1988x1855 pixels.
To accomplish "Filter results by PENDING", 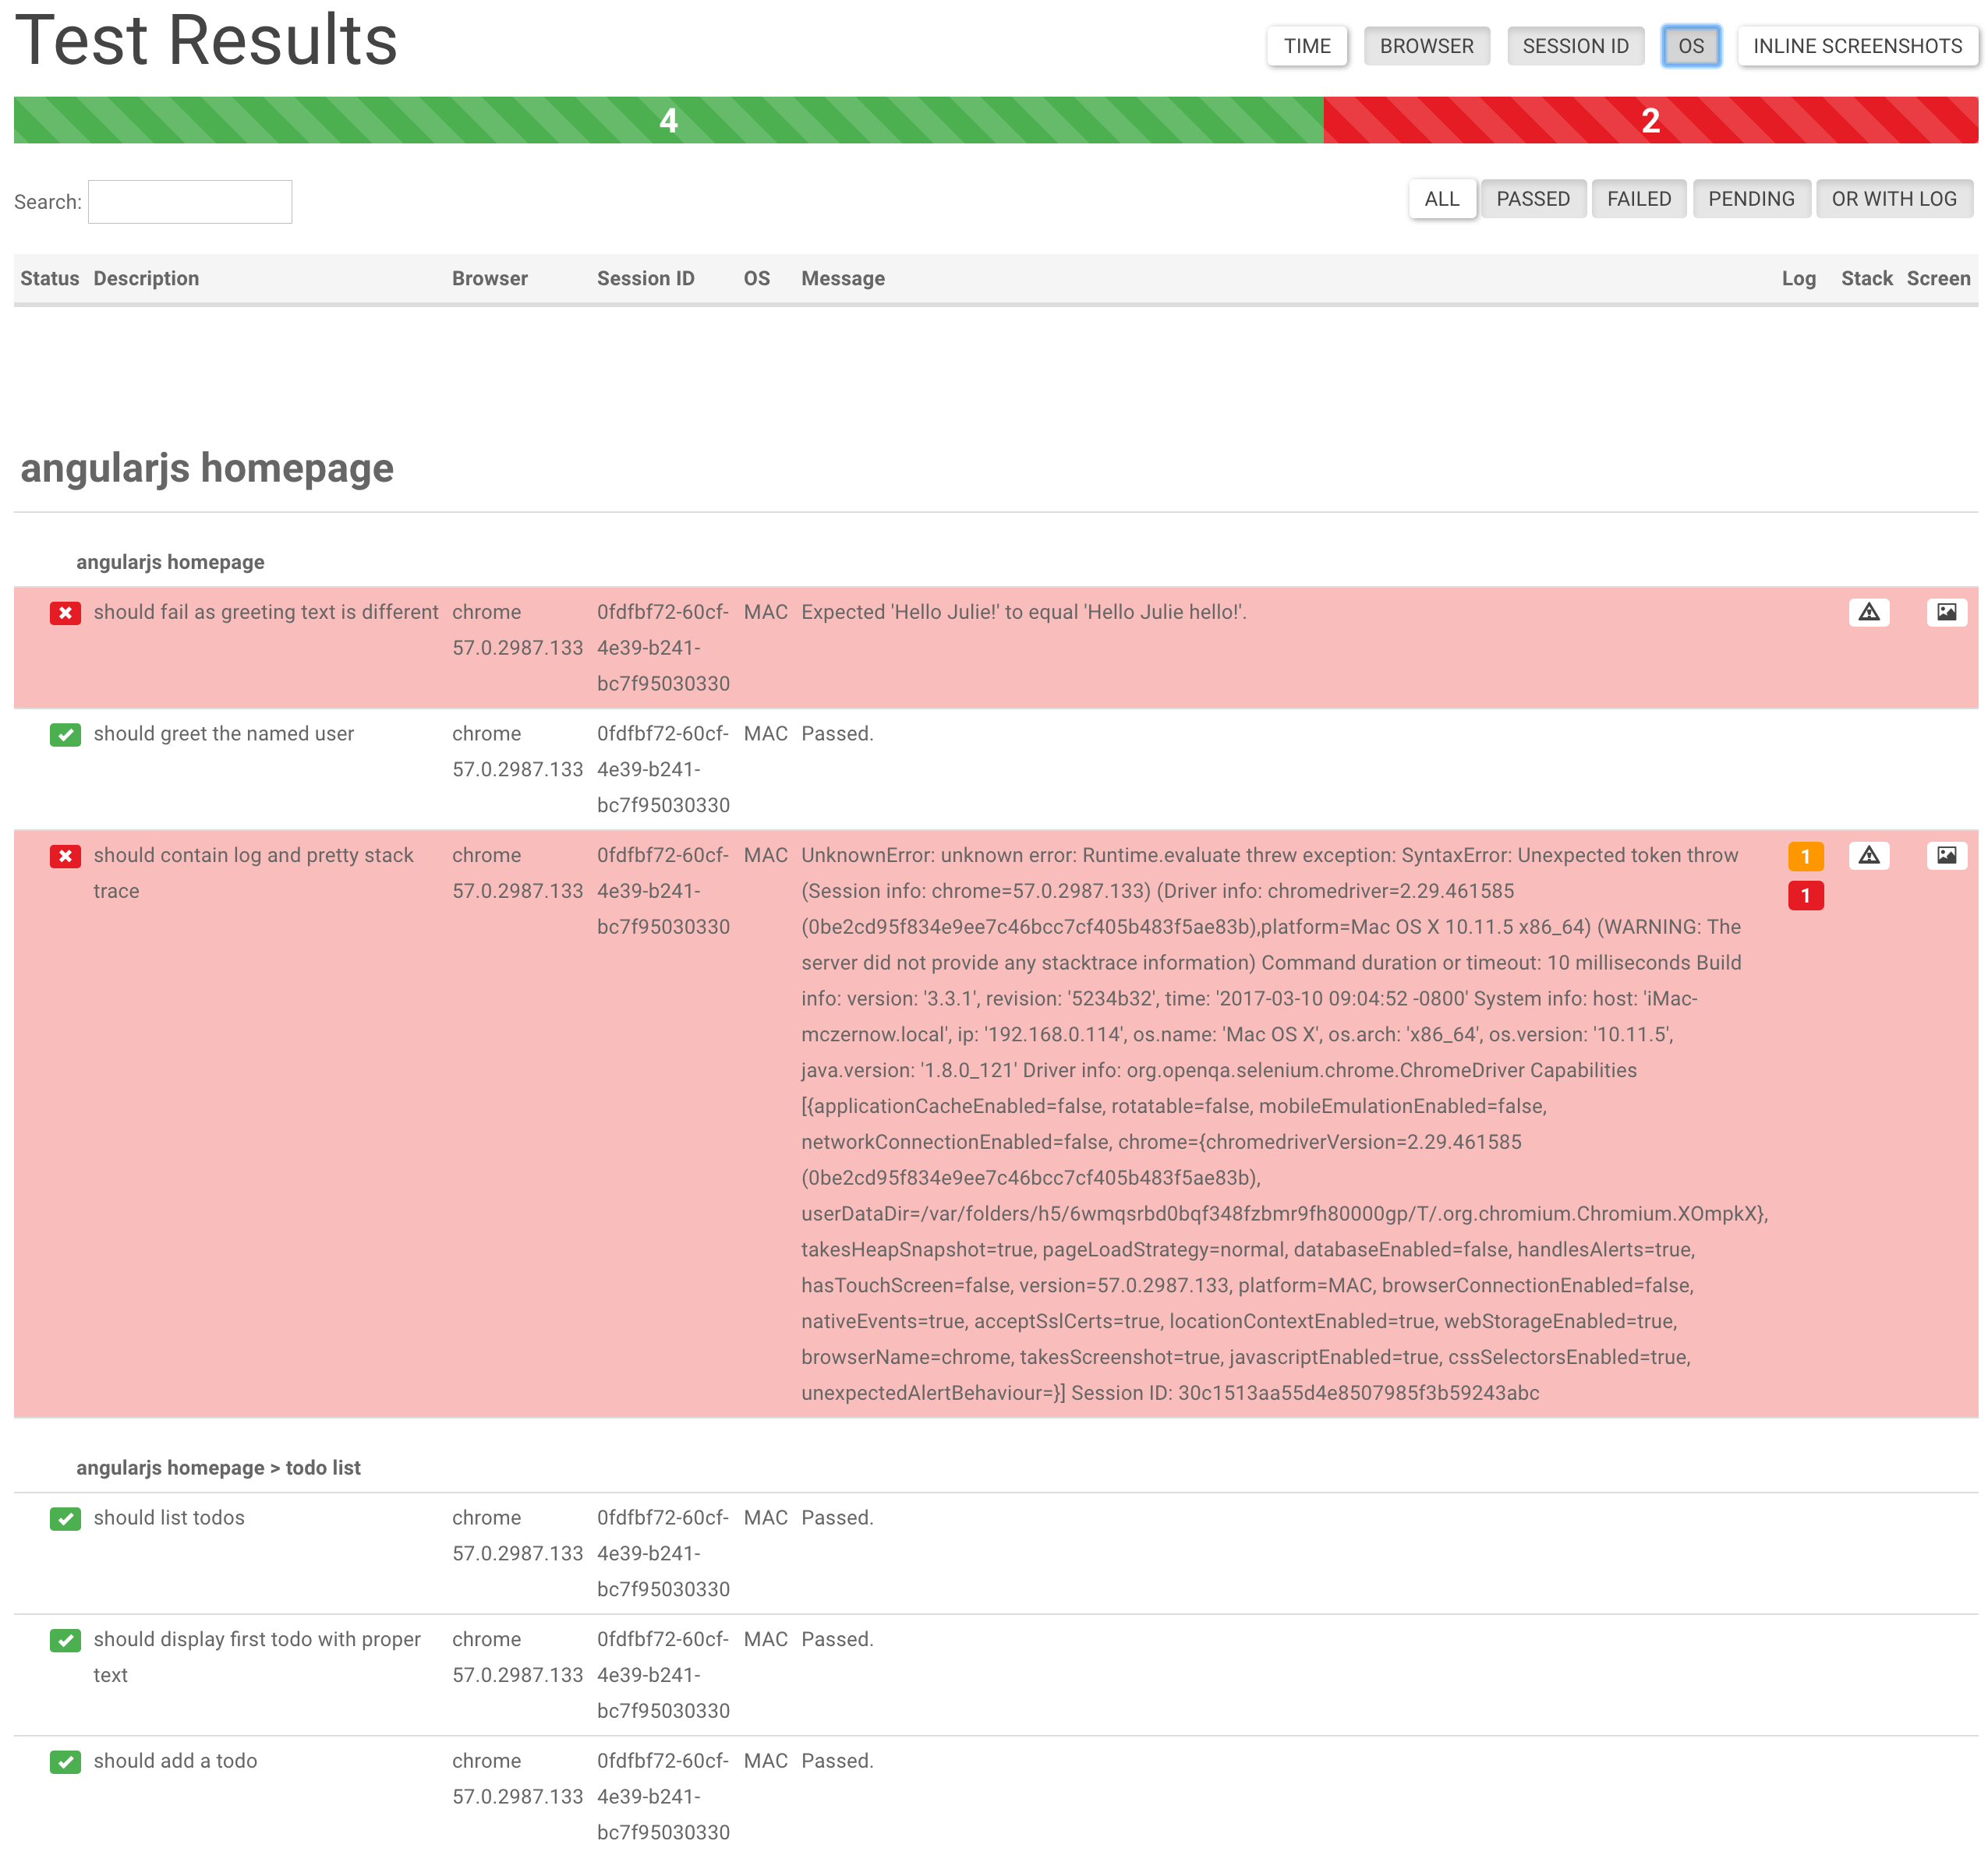I will pos(1750,199).
